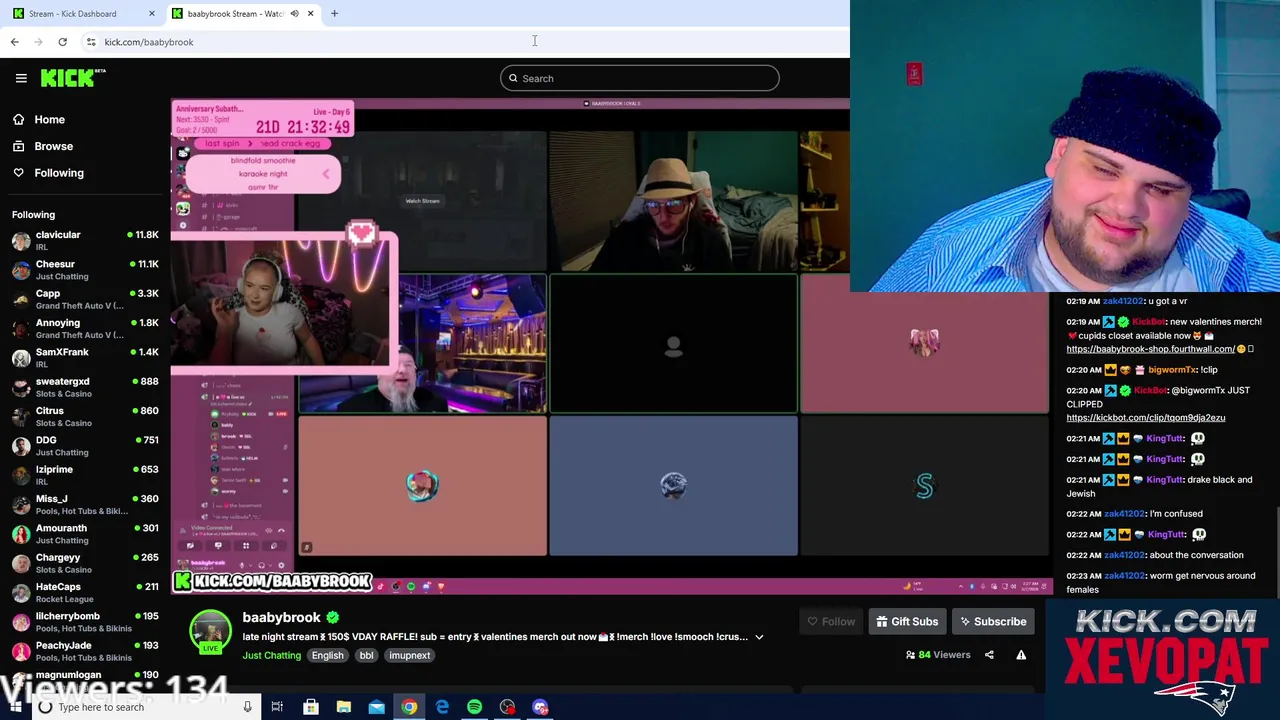The height and width of the screenshot is (720, 1280).
Task: Go to Home in sidebar
Action: pos(49,119)
